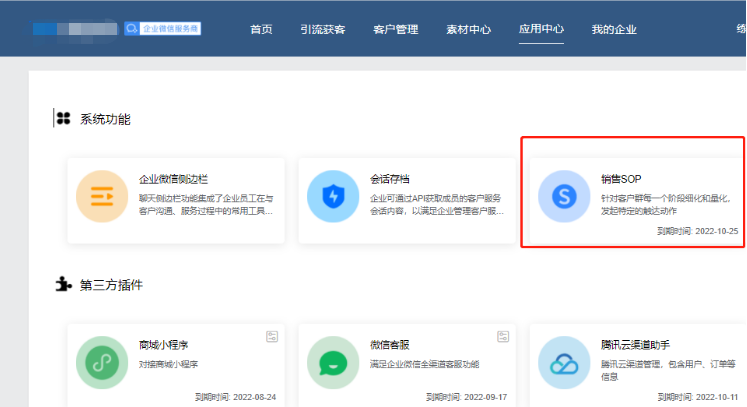Open 我的企业 in the top navigation
The width and height of the screenshot is (747, 407).
(614, 29)
